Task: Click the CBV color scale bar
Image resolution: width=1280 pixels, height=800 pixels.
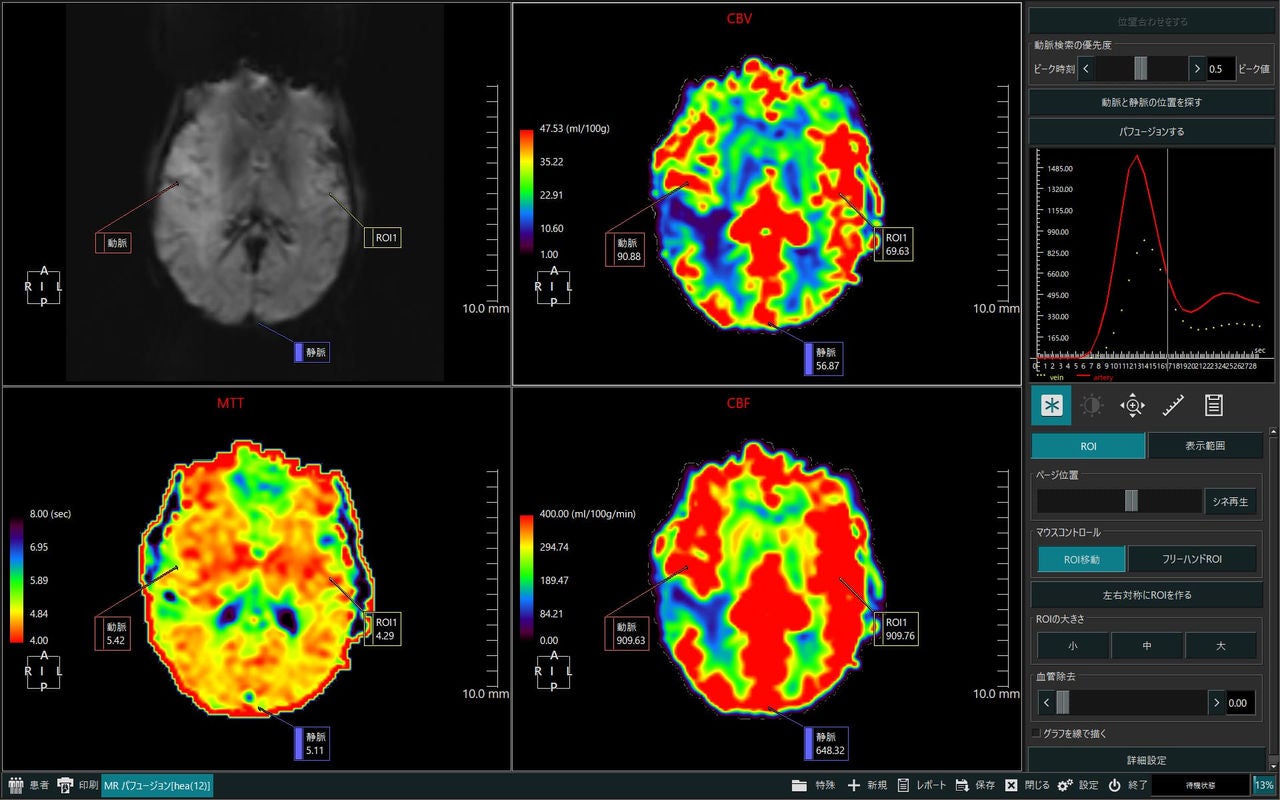Action: point(526,194)
